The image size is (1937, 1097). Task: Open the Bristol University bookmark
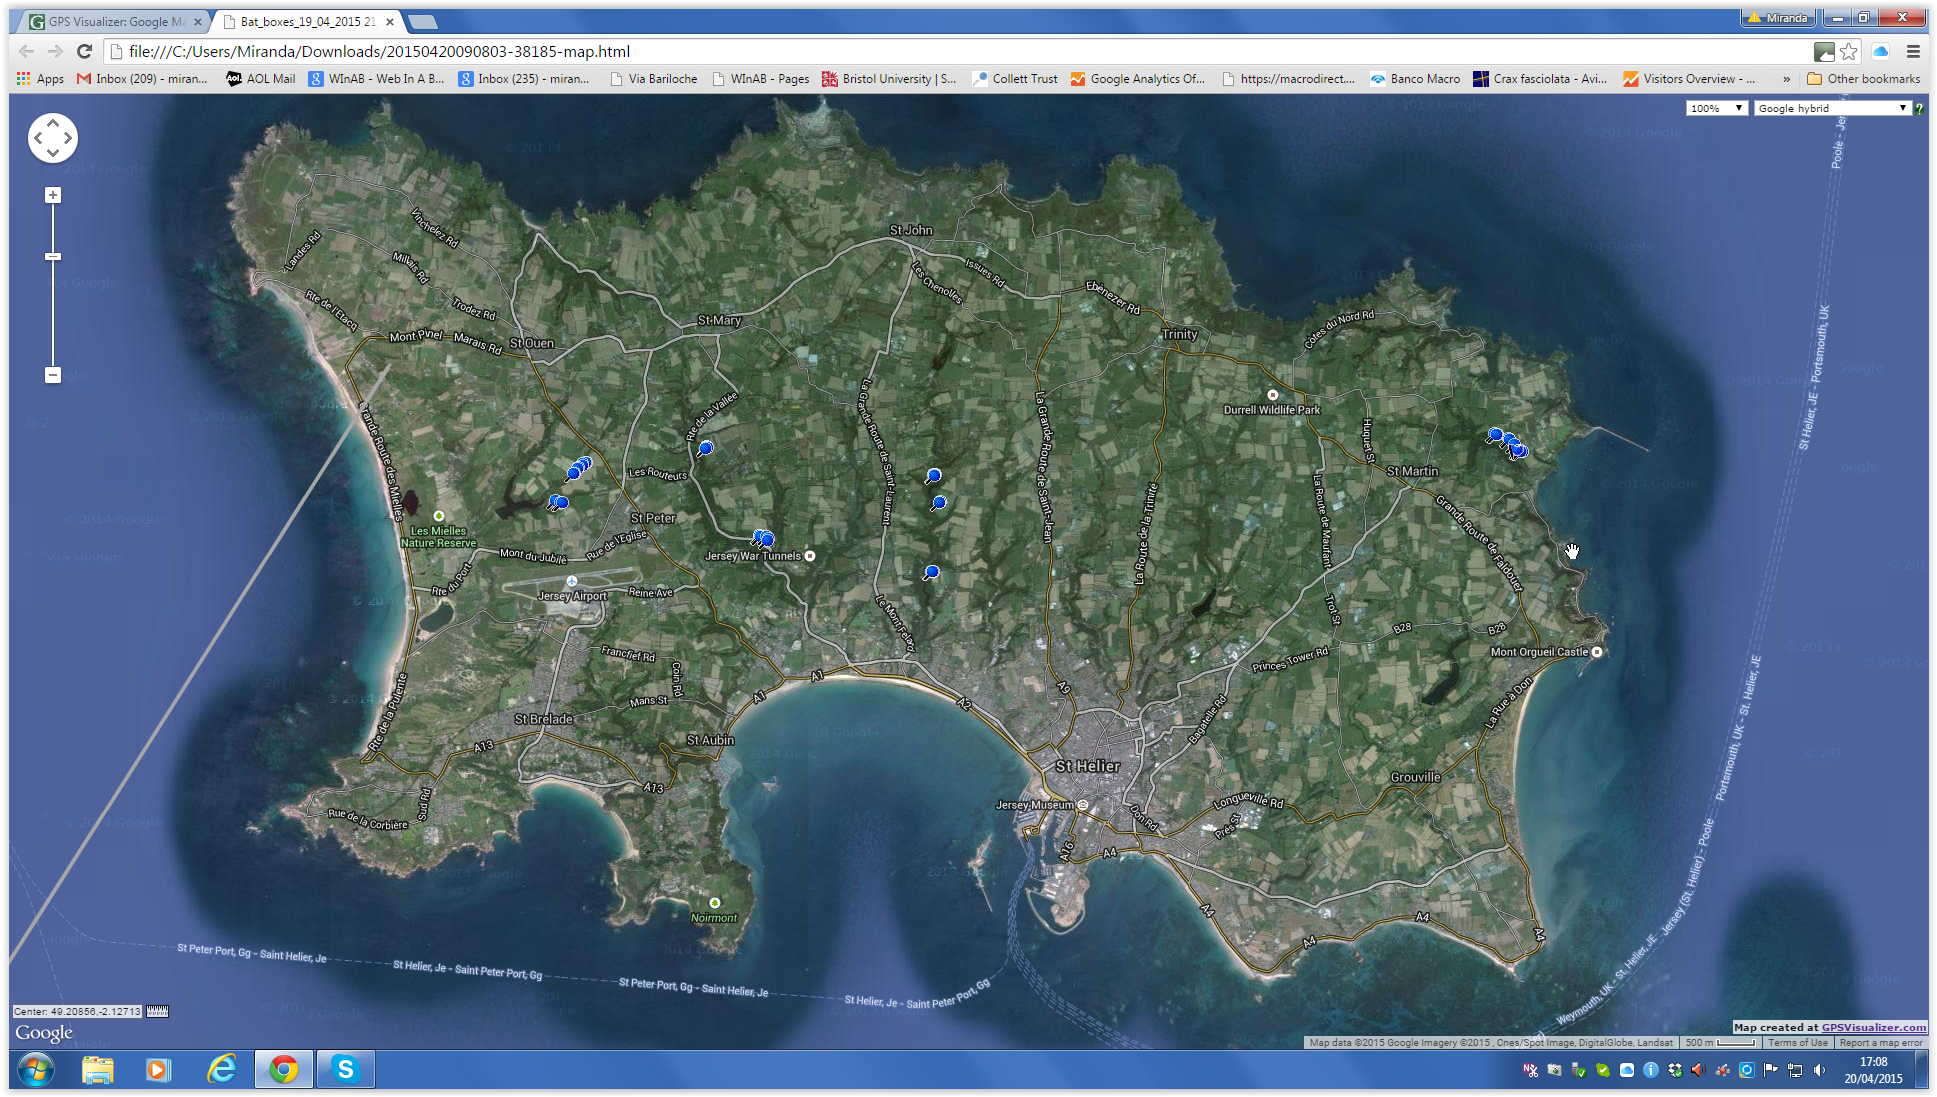click(889, 79)
